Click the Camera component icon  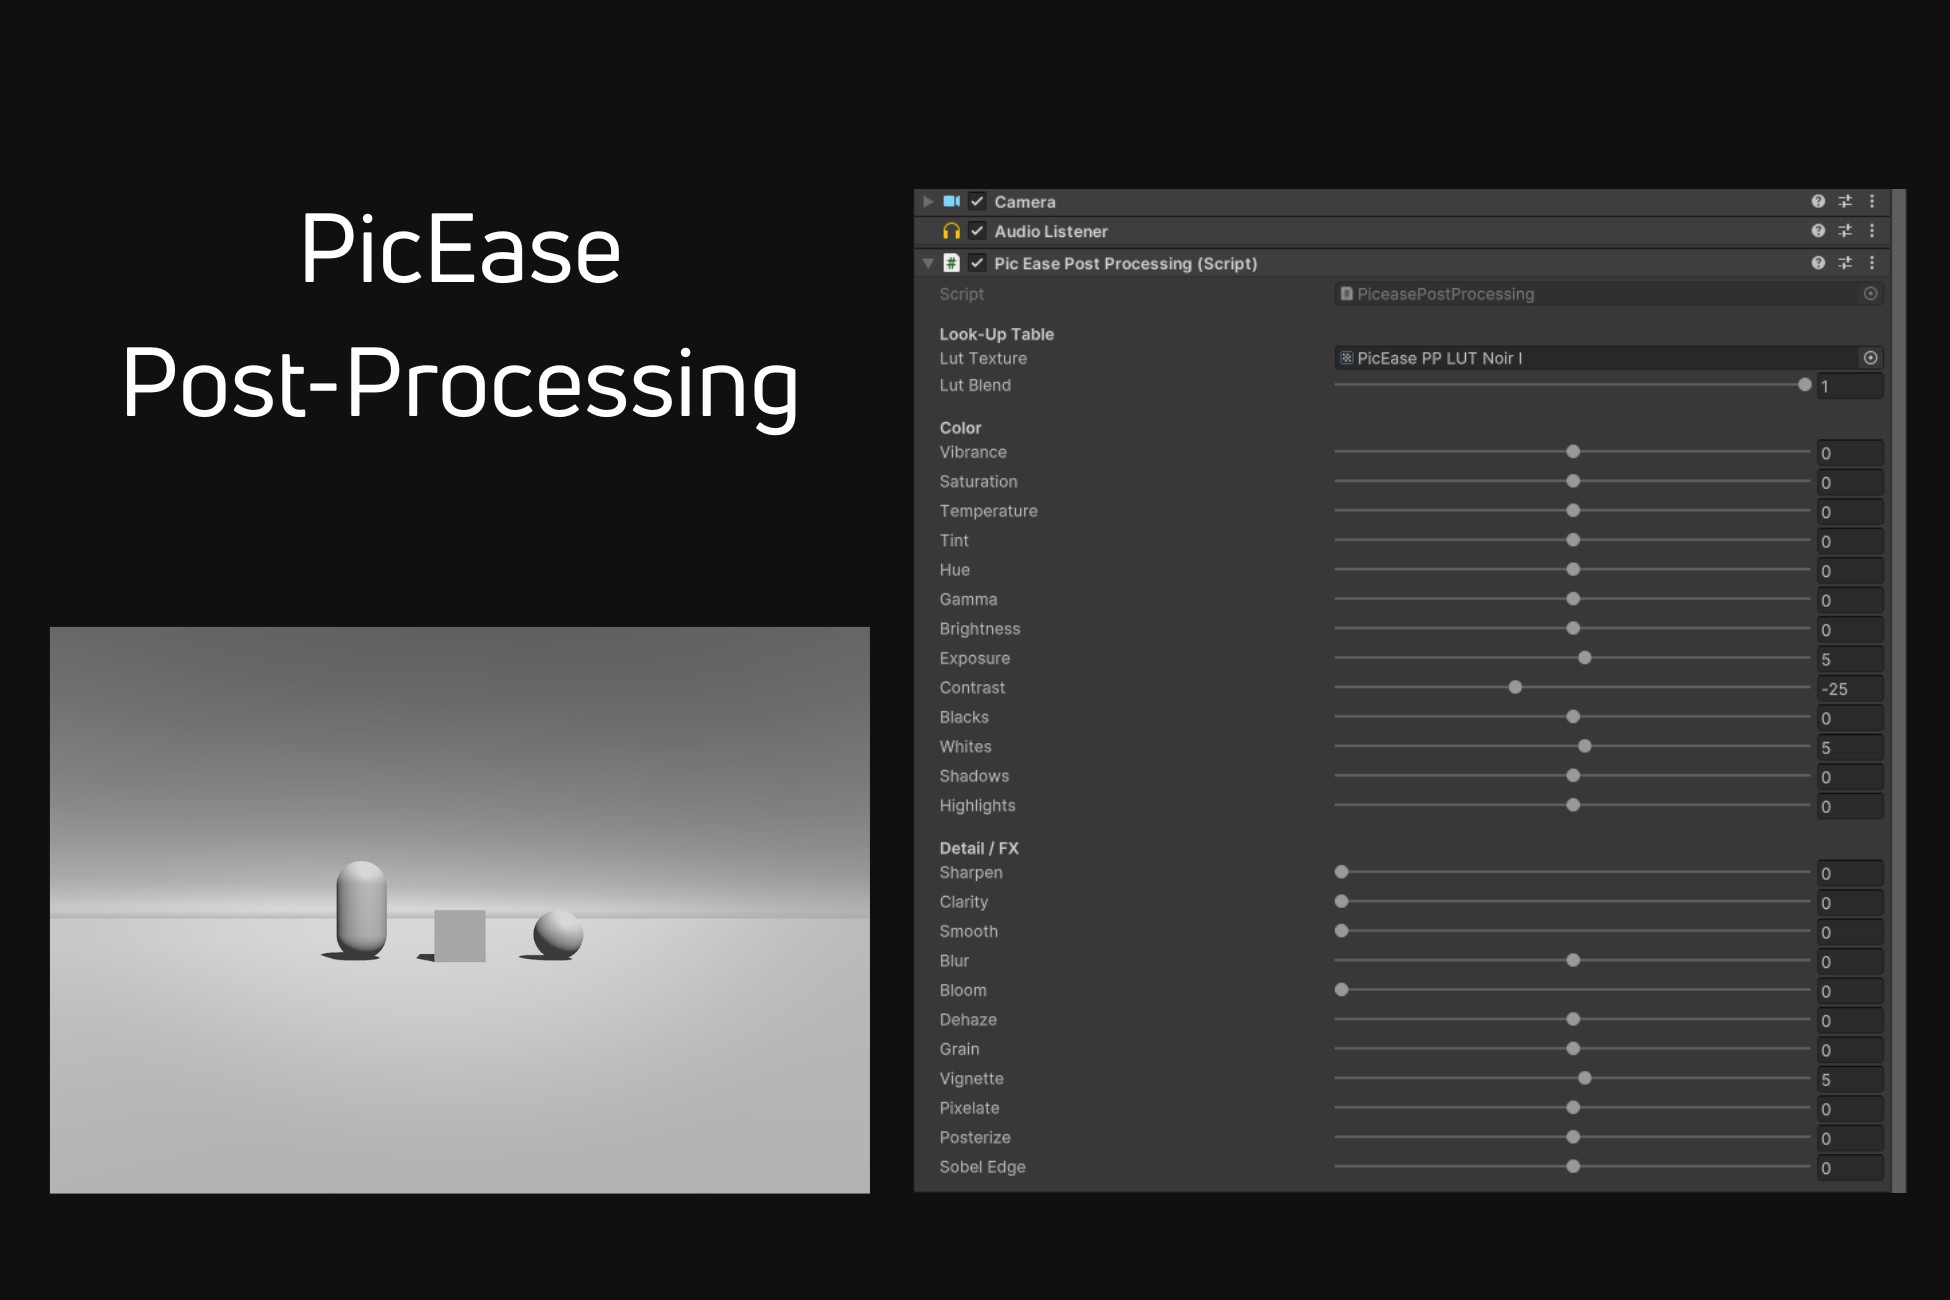(952, 201)
